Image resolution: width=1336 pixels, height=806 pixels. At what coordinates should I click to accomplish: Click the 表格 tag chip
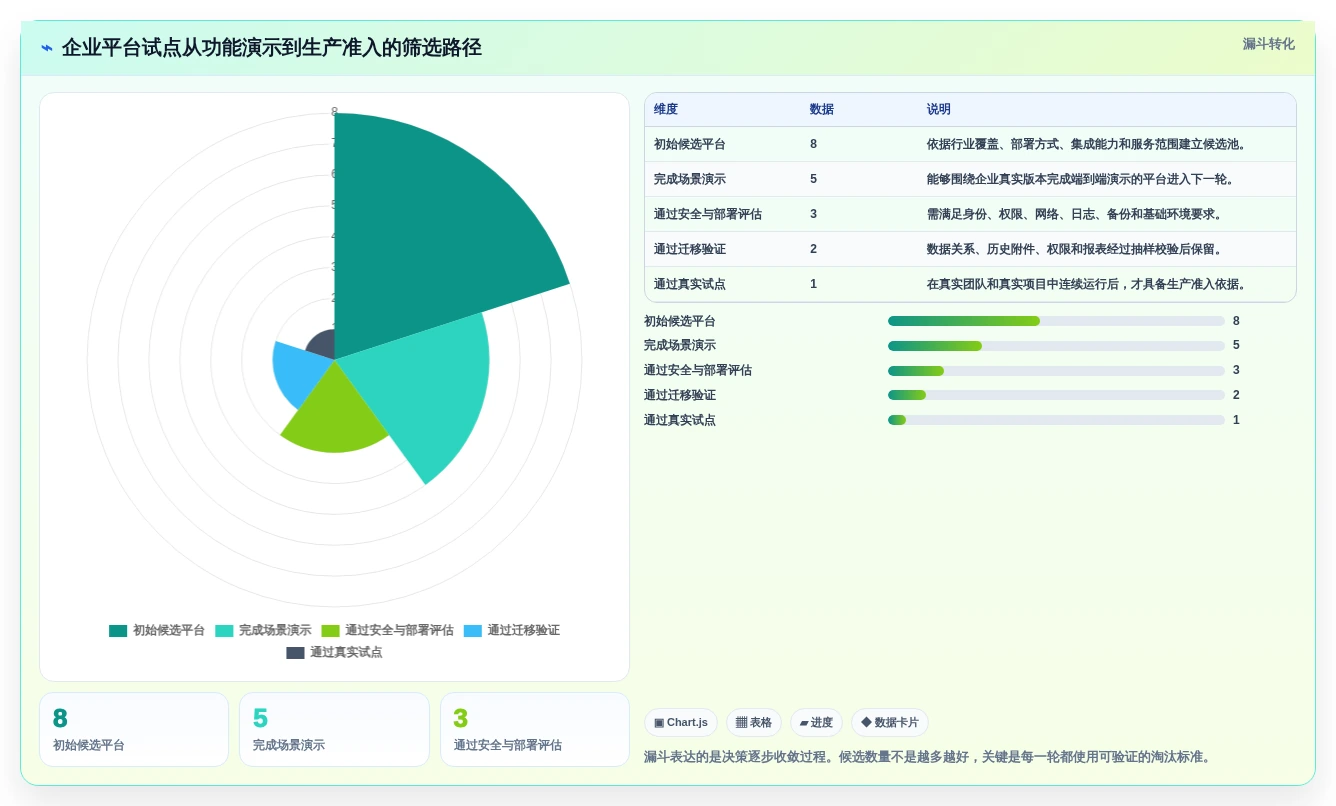pos(754,723)
